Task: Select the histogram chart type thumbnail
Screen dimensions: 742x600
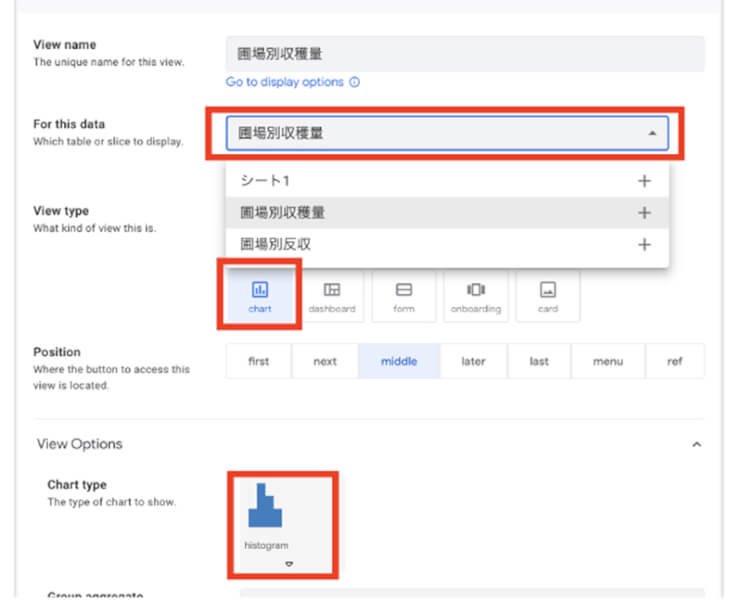Action: click(x=265, y=510)
